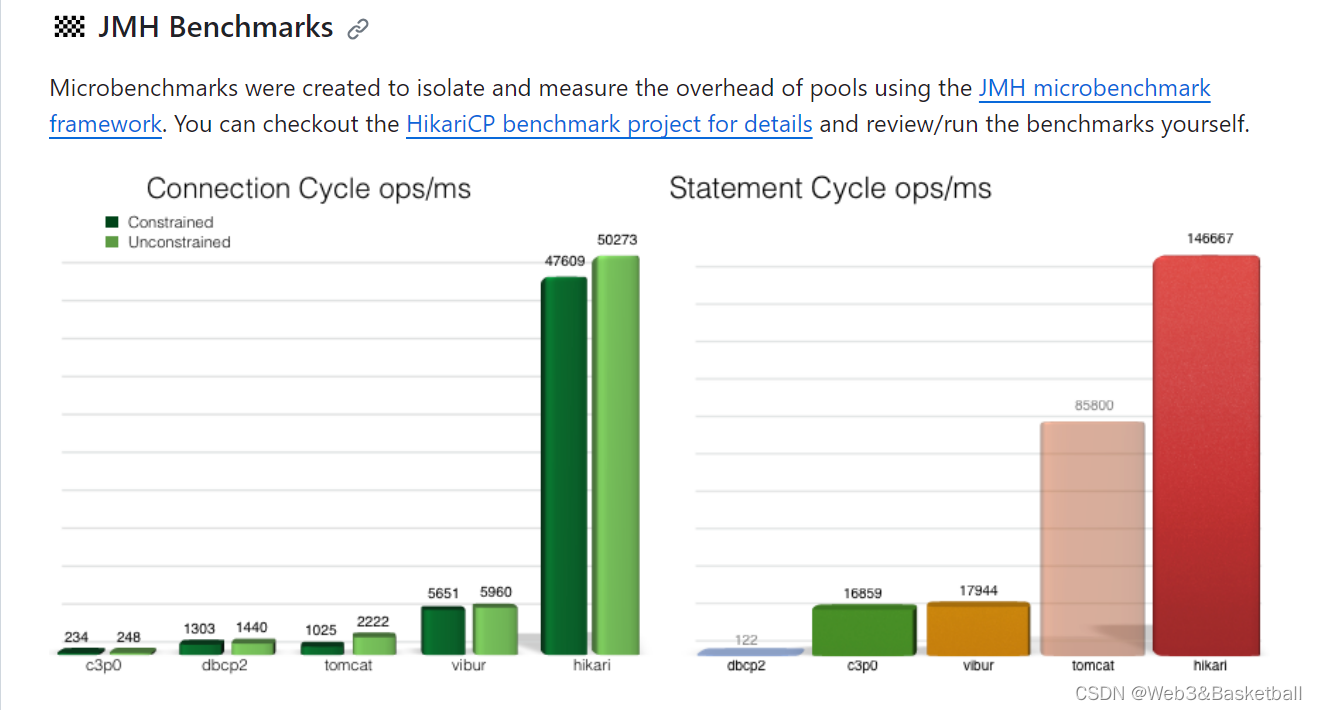The height and width of the screenshot is (710, 1317).
Task: Click the "Statement Cycle ops/ms" chart title
Action: point(830,188)
